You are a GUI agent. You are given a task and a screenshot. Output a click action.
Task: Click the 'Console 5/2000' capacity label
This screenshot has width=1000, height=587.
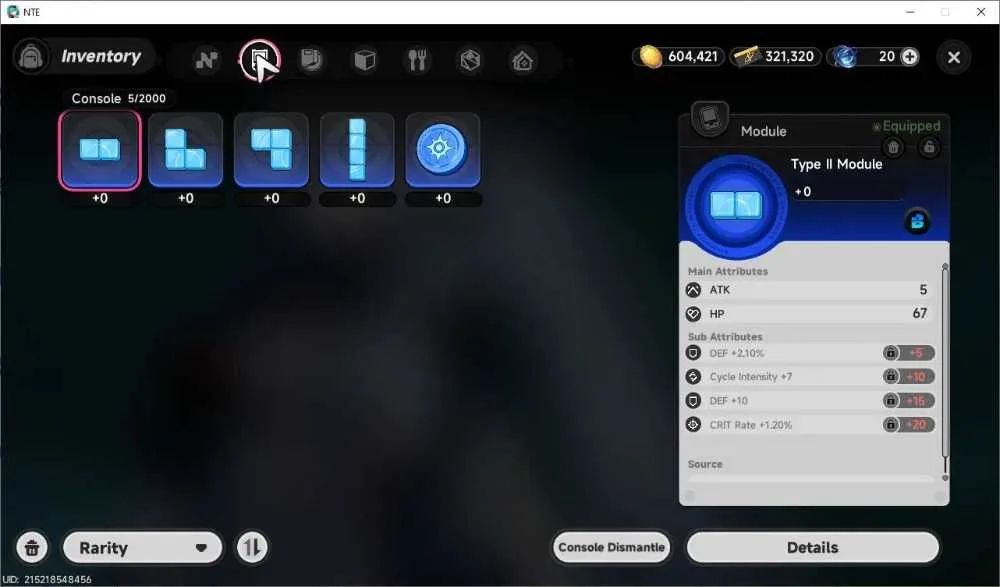[119, 98]
